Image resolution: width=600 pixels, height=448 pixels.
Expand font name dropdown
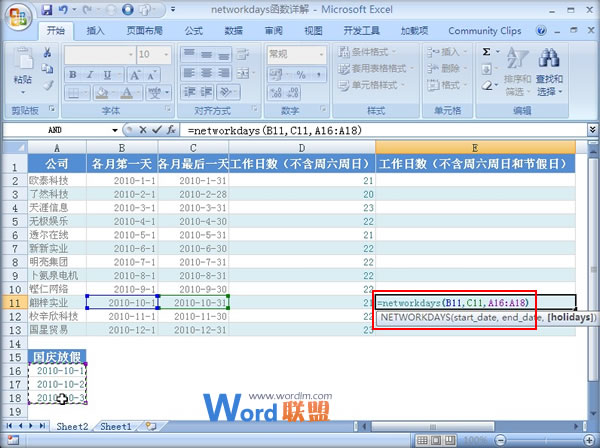[x=130, y=55]
